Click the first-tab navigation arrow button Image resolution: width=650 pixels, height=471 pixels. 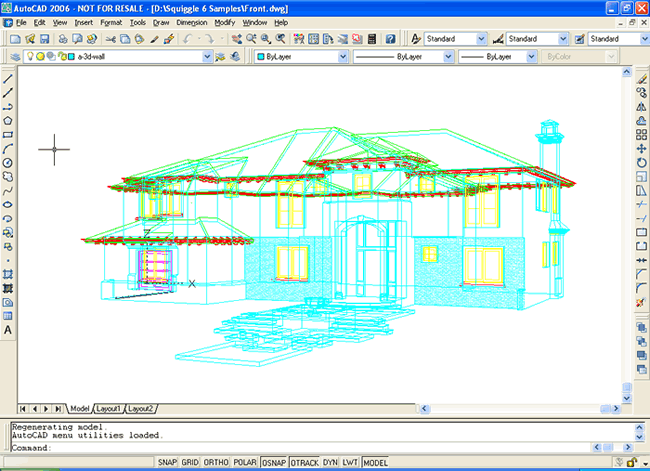tap(23, 409)
